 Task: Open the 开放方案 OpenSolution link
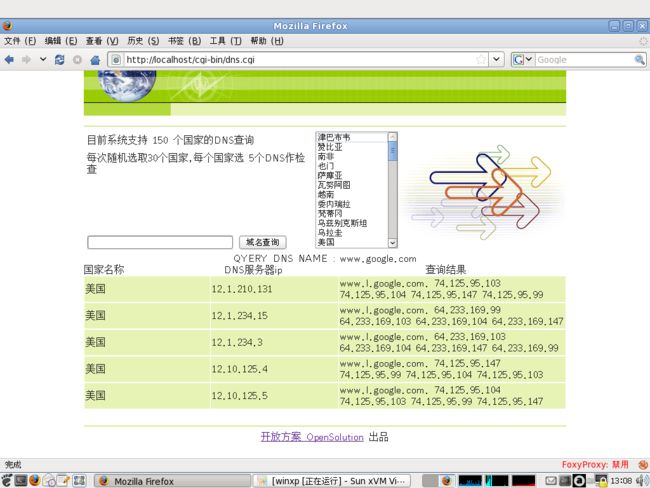coord(312,437)
